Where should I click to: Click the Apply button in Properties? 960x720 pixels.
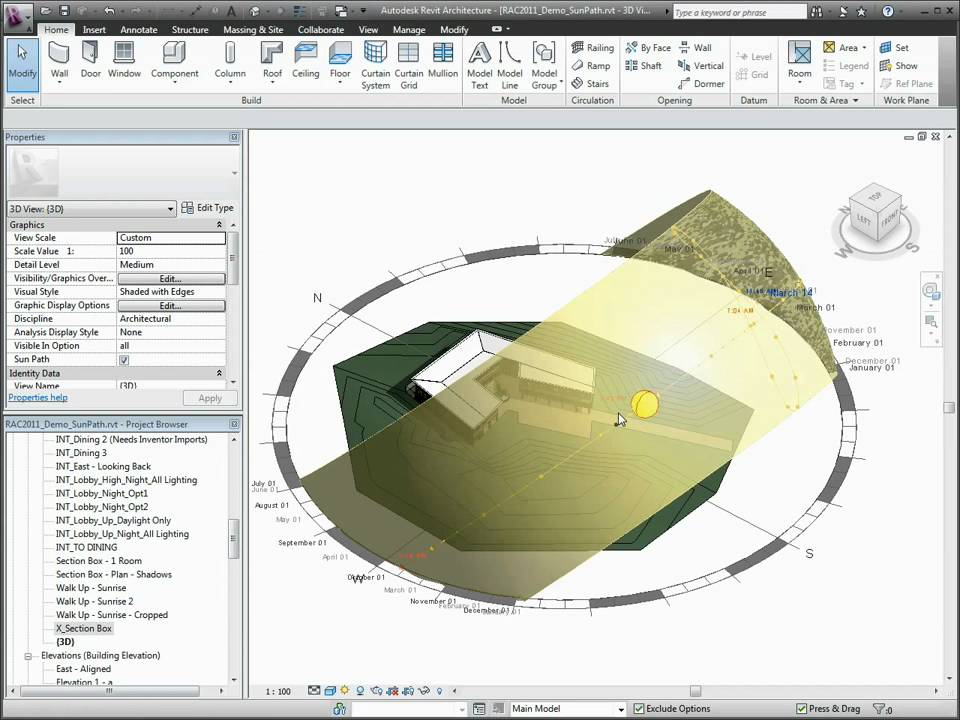click(x=210, y=398)
